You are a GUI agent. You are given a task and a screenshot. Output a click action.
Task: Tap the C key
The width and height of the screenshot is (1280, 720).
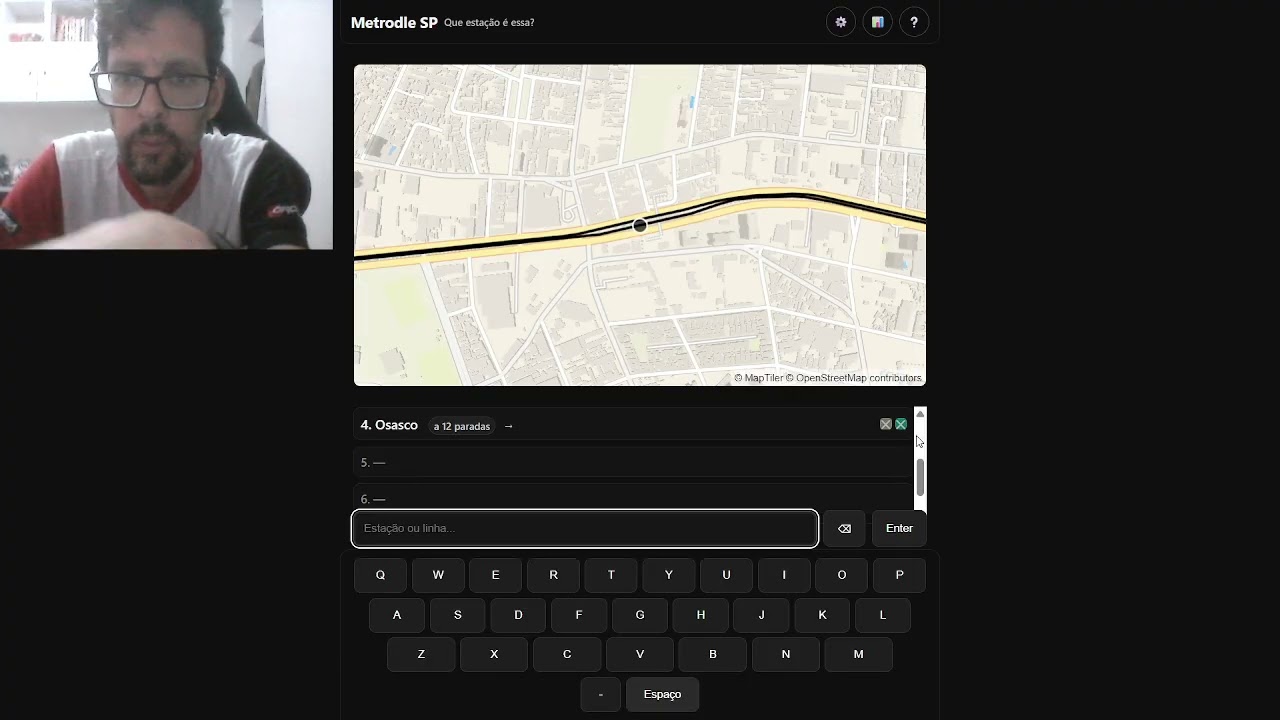point(567,654)
